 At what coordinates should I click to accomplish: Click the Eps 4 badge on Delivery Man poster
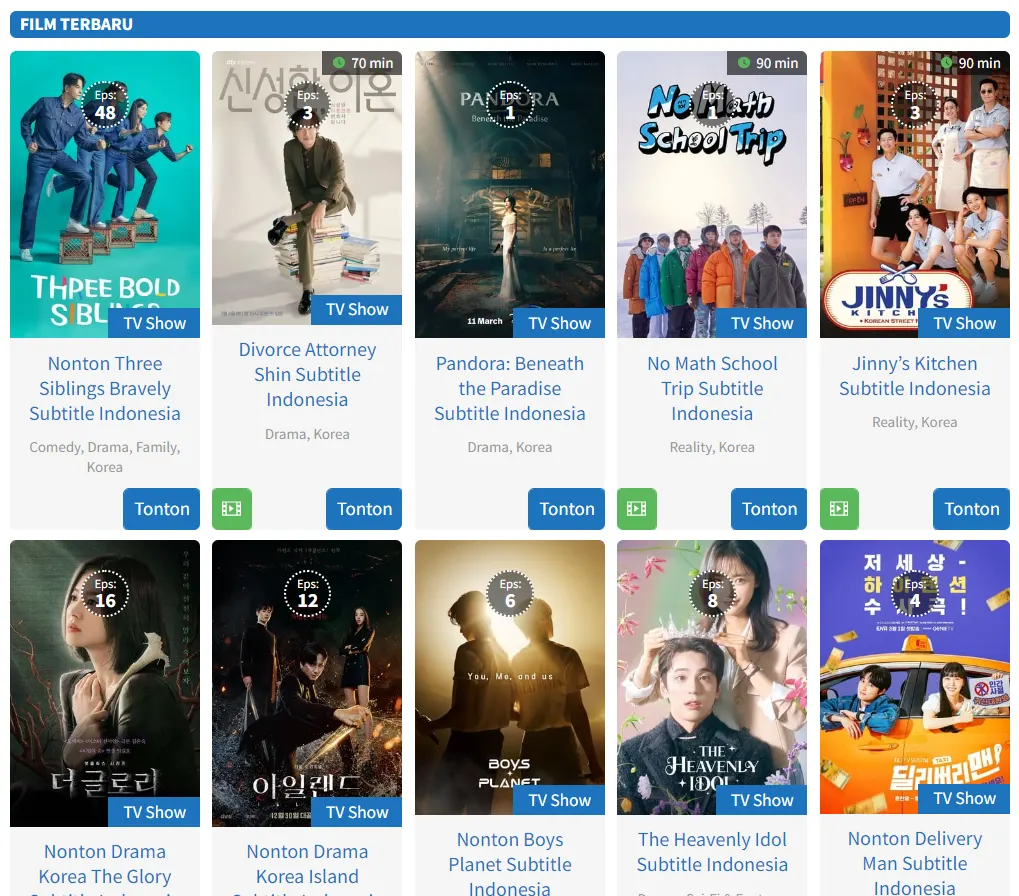[915, 594]
